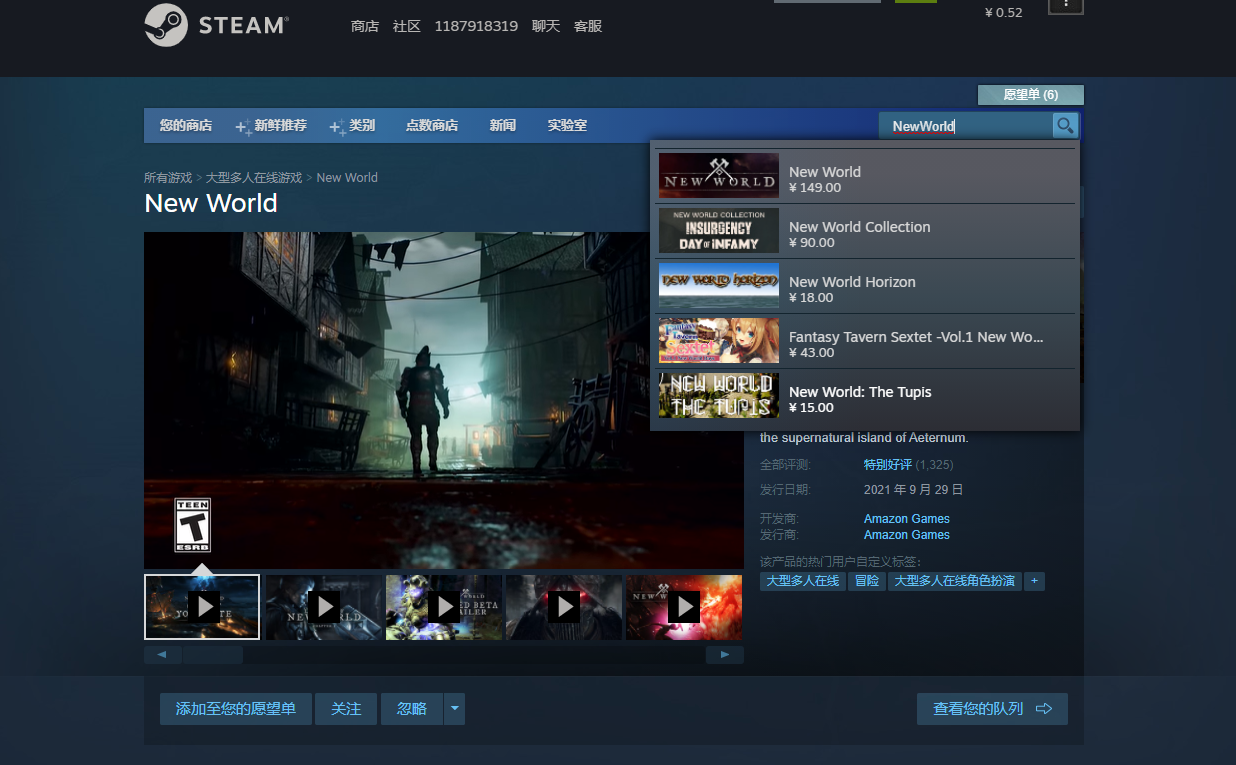
Task: Click the wallet balance ¥ 0.52
Action: click(1004, 13)
